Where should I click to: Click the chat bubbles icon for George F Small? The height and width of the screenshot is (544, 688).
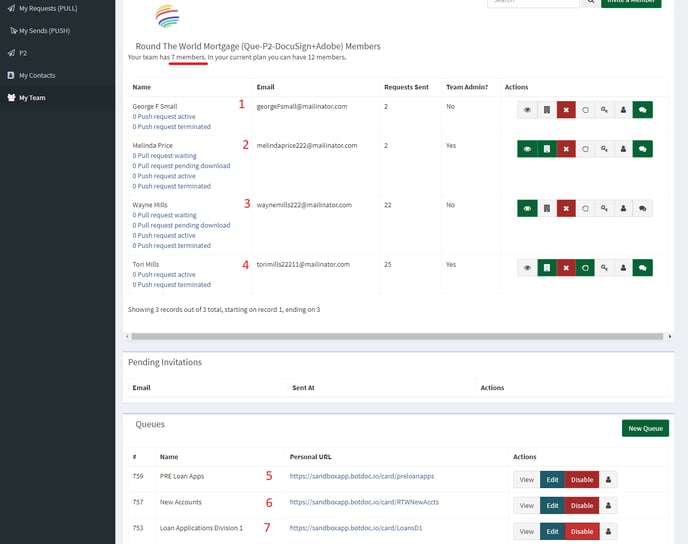[642, 110]
